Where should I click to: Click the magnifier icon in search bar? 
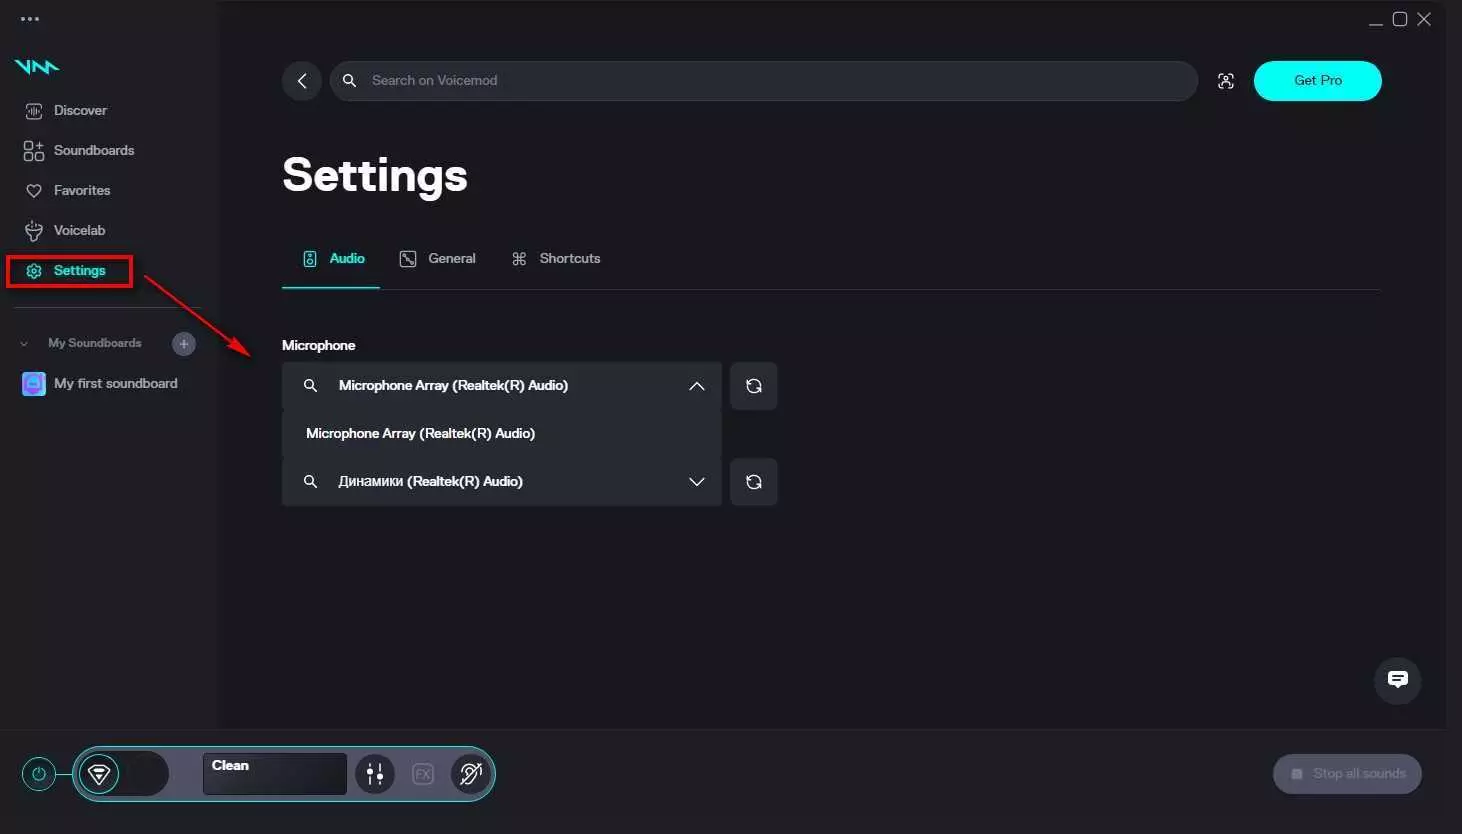click(x=349, y=81)
